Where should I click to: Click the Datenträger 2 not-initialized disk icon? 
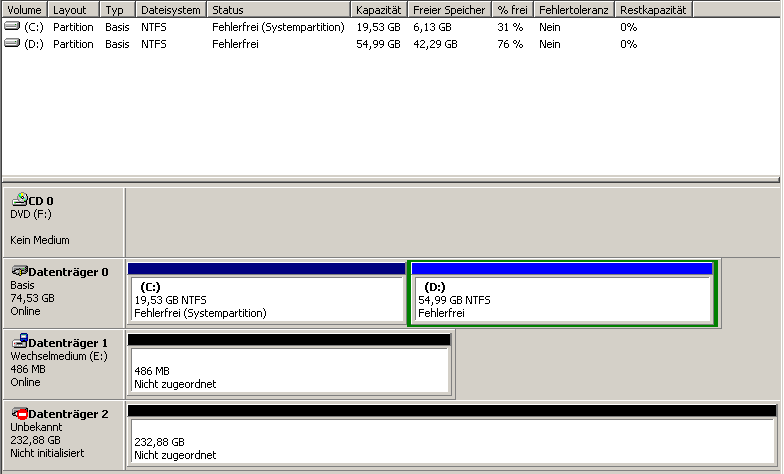20,413
